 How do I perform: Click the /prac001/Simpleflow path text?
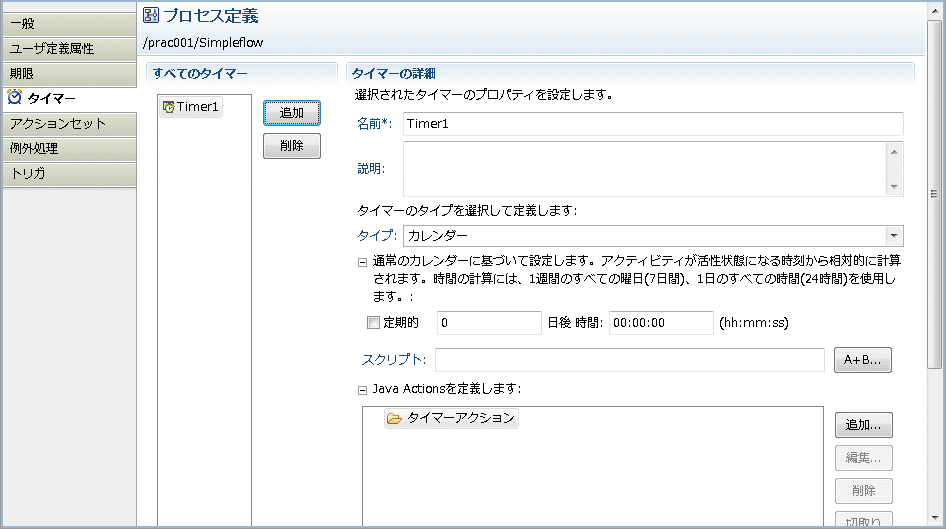coord(203,43)
